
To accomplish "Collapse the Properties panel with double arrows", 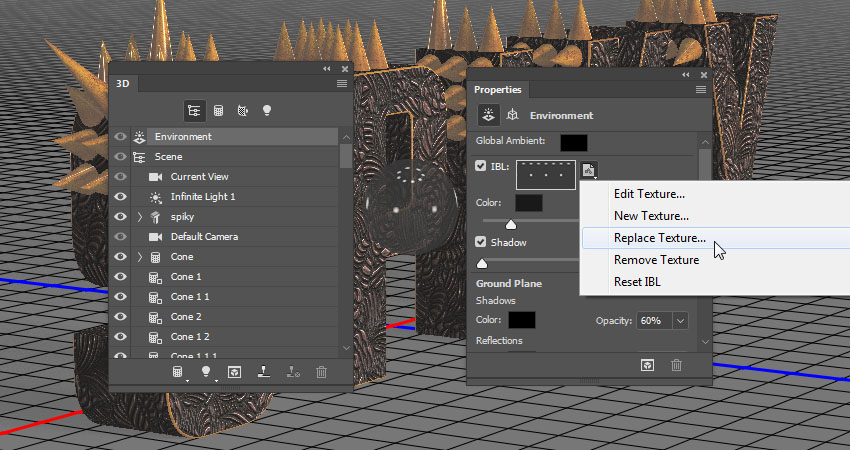I will coord(686,75).
